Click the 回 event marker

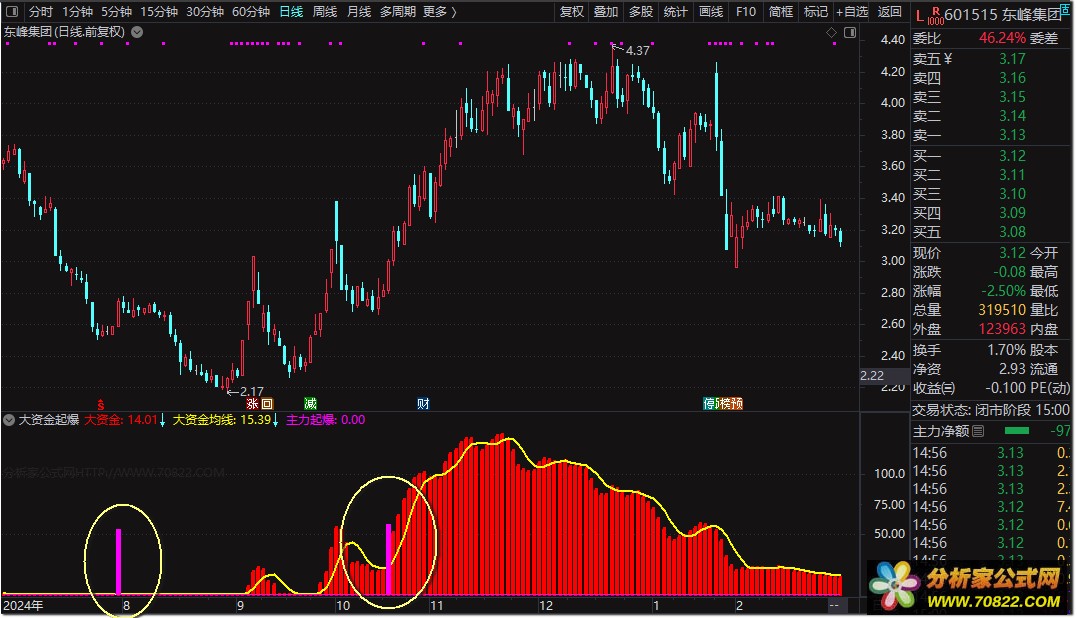click(x=267, y=404)
